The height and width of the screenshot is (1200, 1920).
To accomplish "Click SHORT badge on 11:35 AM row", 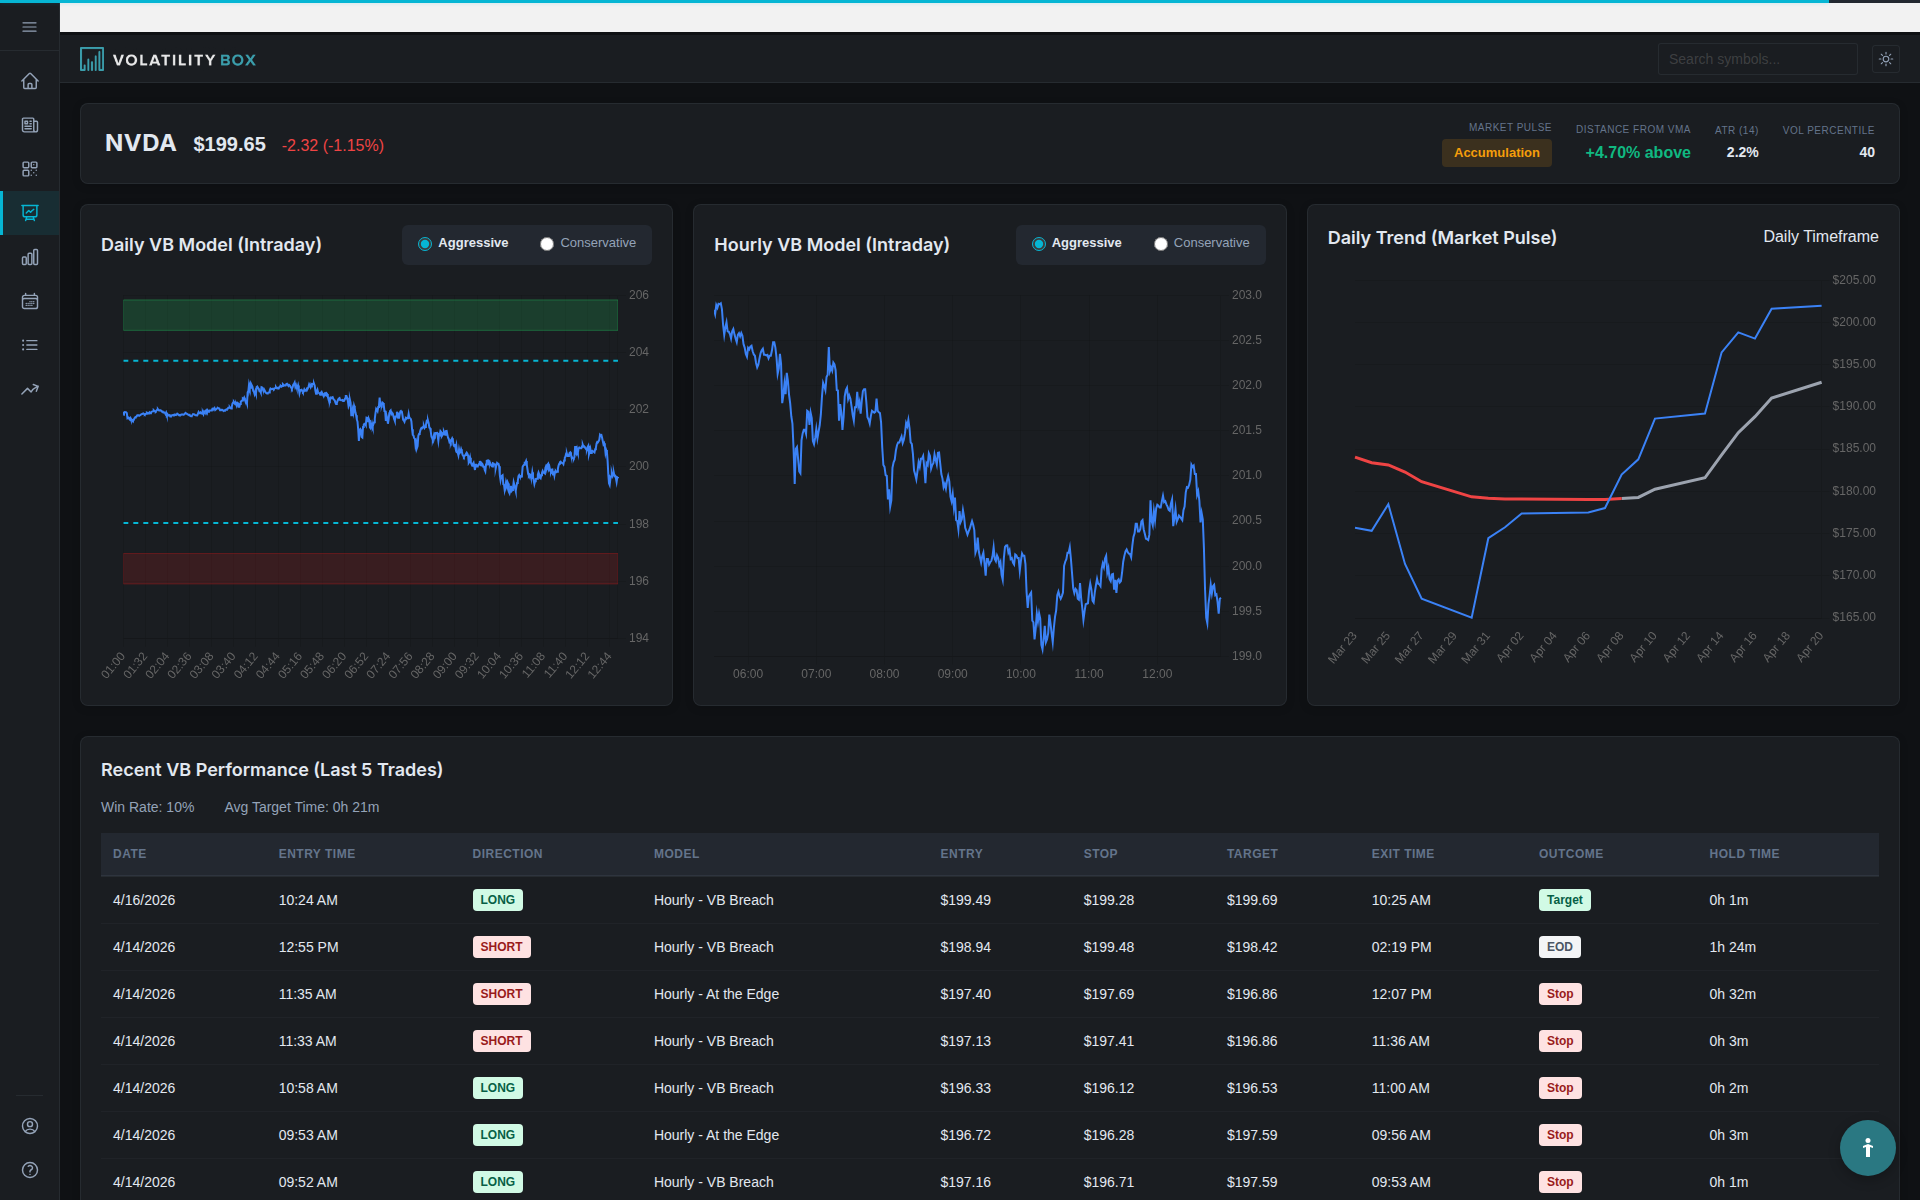I will [x=501, y=994].
